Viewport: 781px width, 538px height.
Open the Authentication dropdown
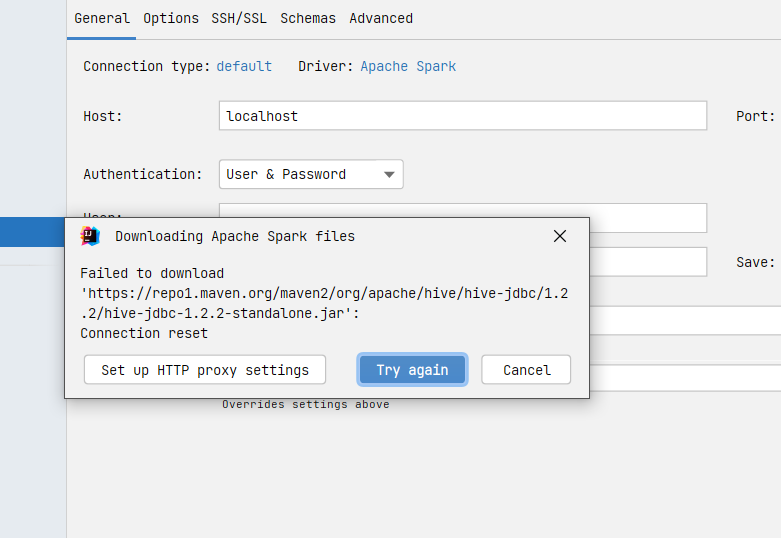point(311,174)
